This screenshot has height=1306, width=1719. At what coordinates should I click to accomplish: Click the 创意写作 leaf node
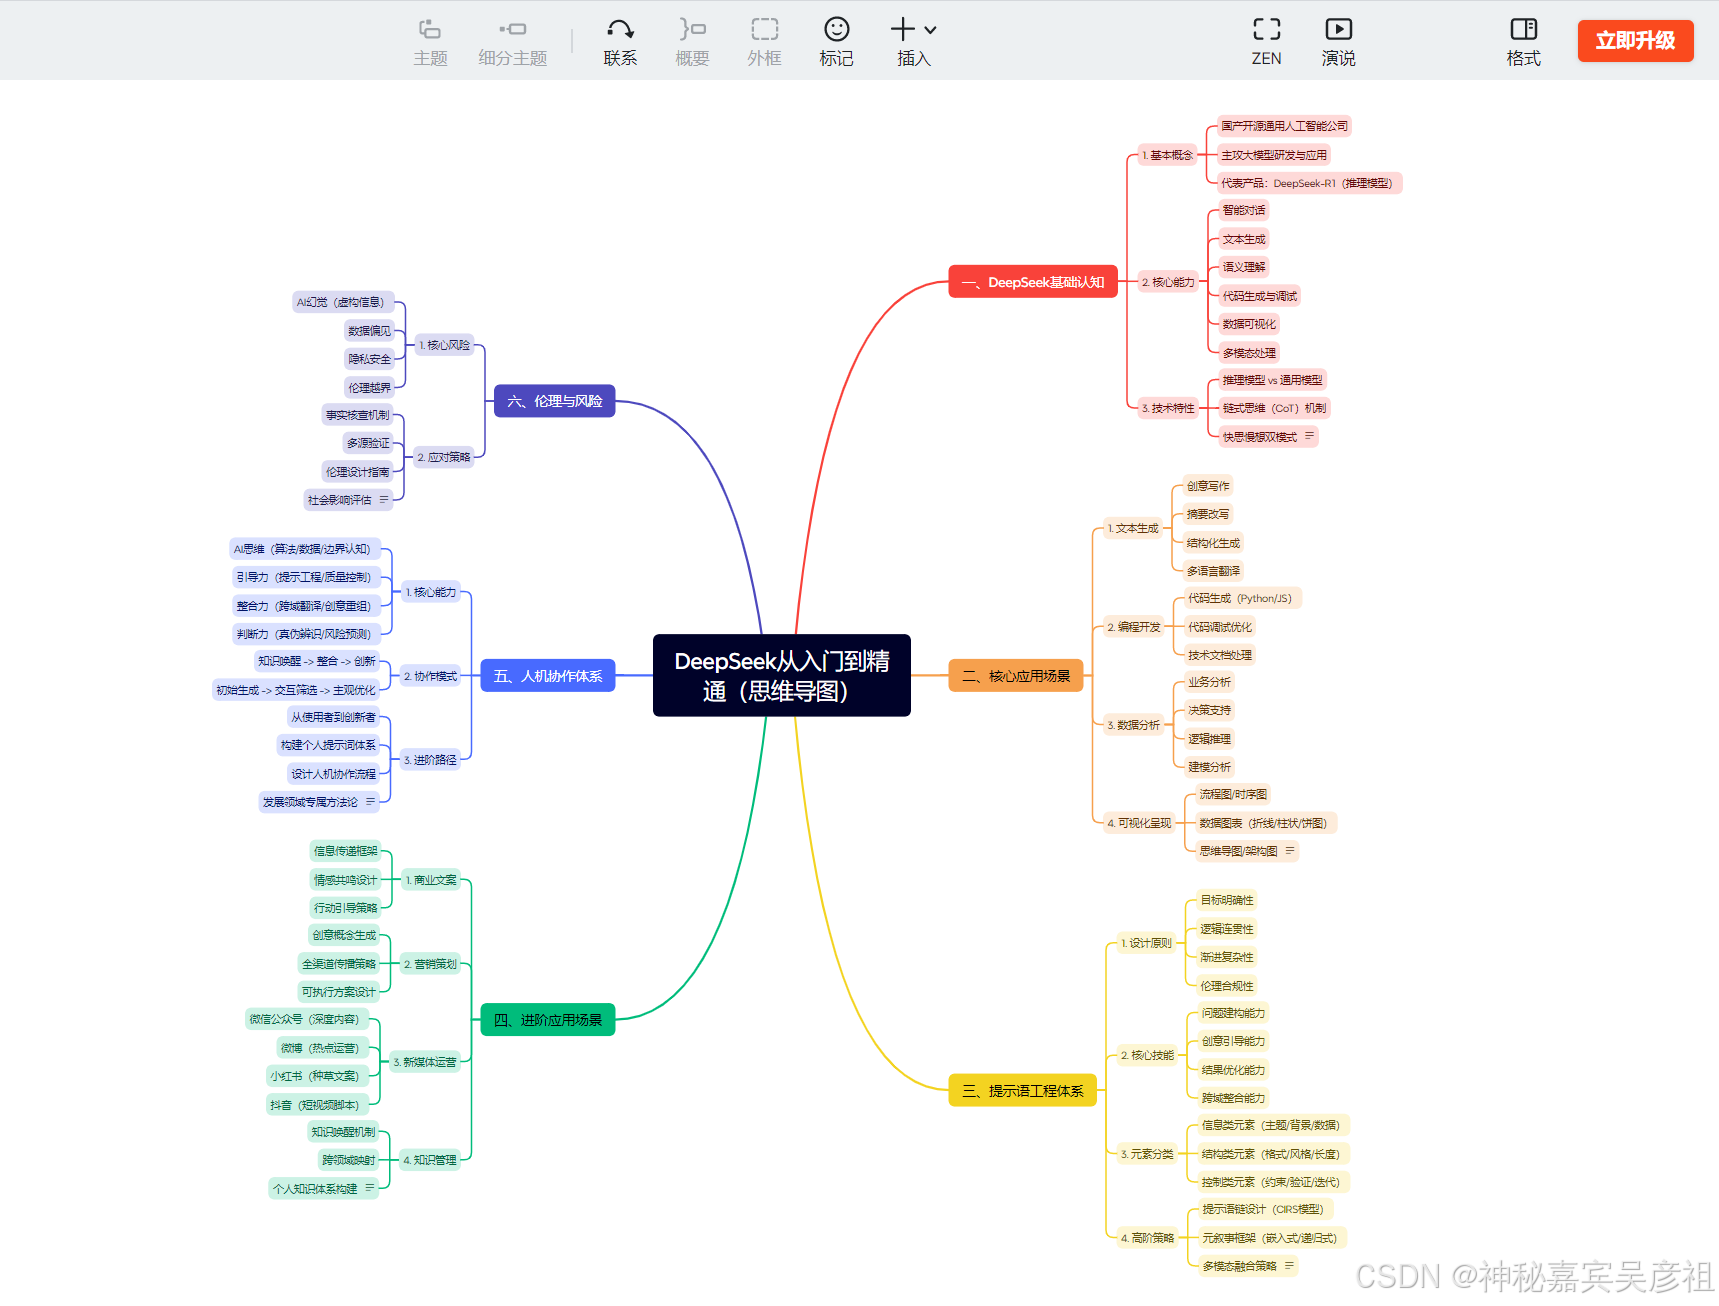(1208, 486)
